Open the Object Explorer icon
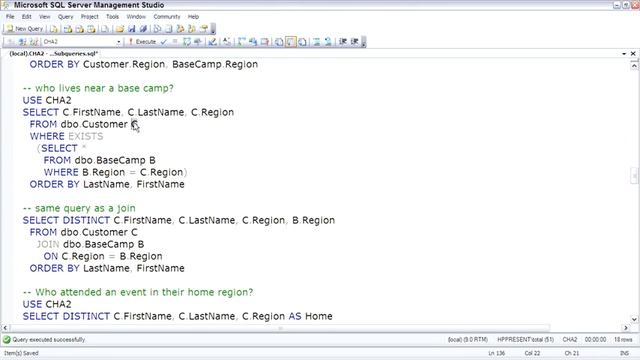Screen dimensions: 640x360 pyautogui.click(x=180, y=29)
